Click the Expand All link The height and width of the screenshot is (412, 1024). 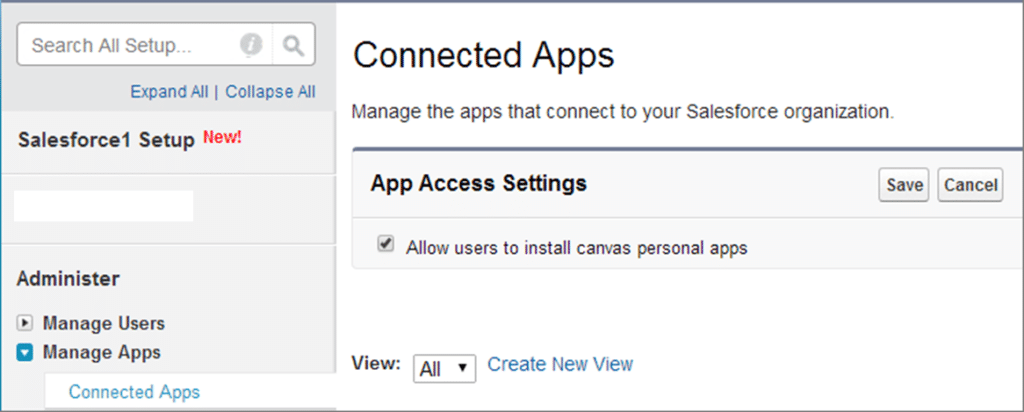(169, 92)
